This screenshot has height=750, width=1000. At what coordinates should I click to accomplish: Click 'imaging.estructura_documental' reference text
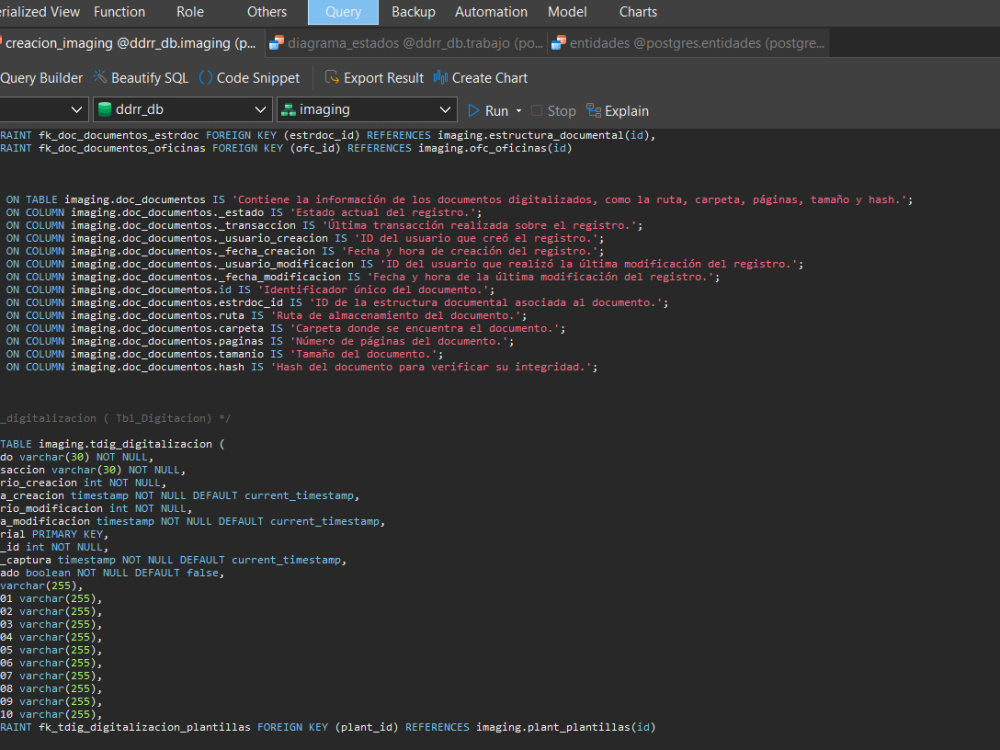530,135
